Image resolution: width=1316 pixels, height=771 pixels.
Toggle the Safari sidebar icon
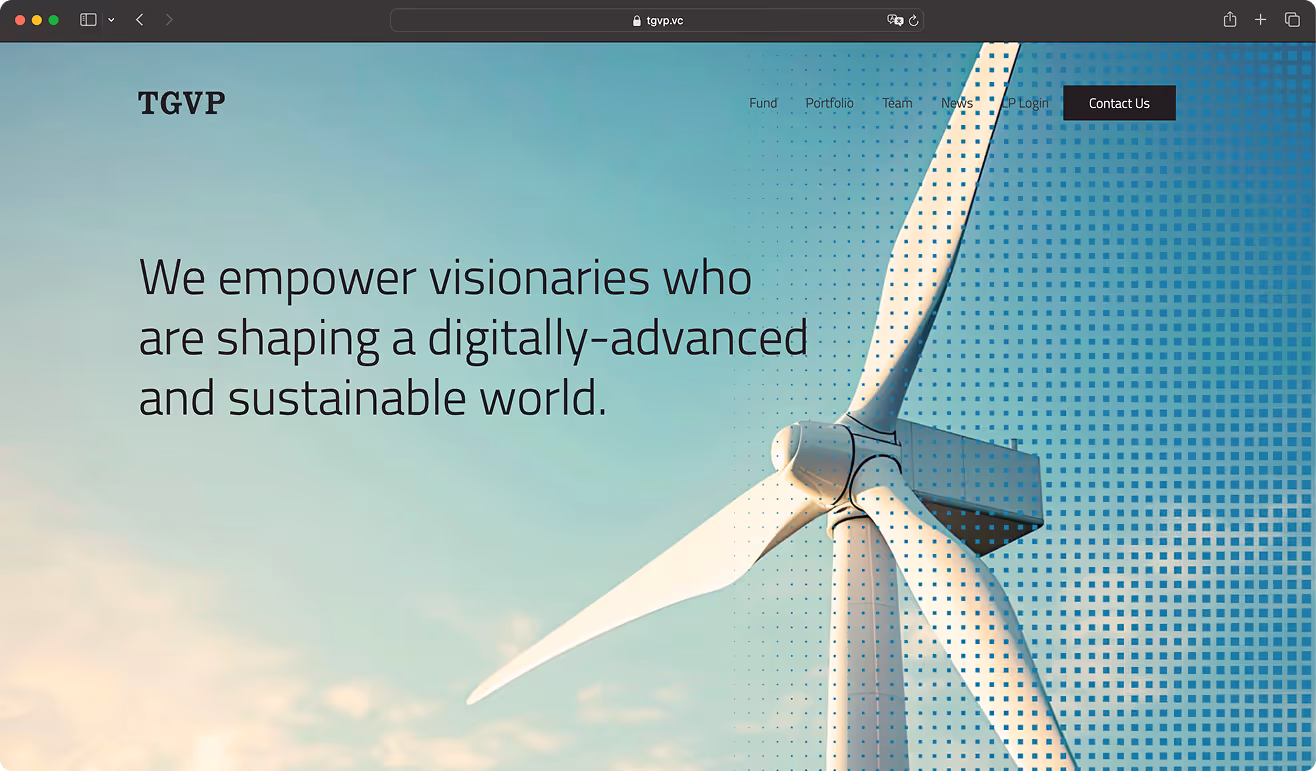(88, 20)
